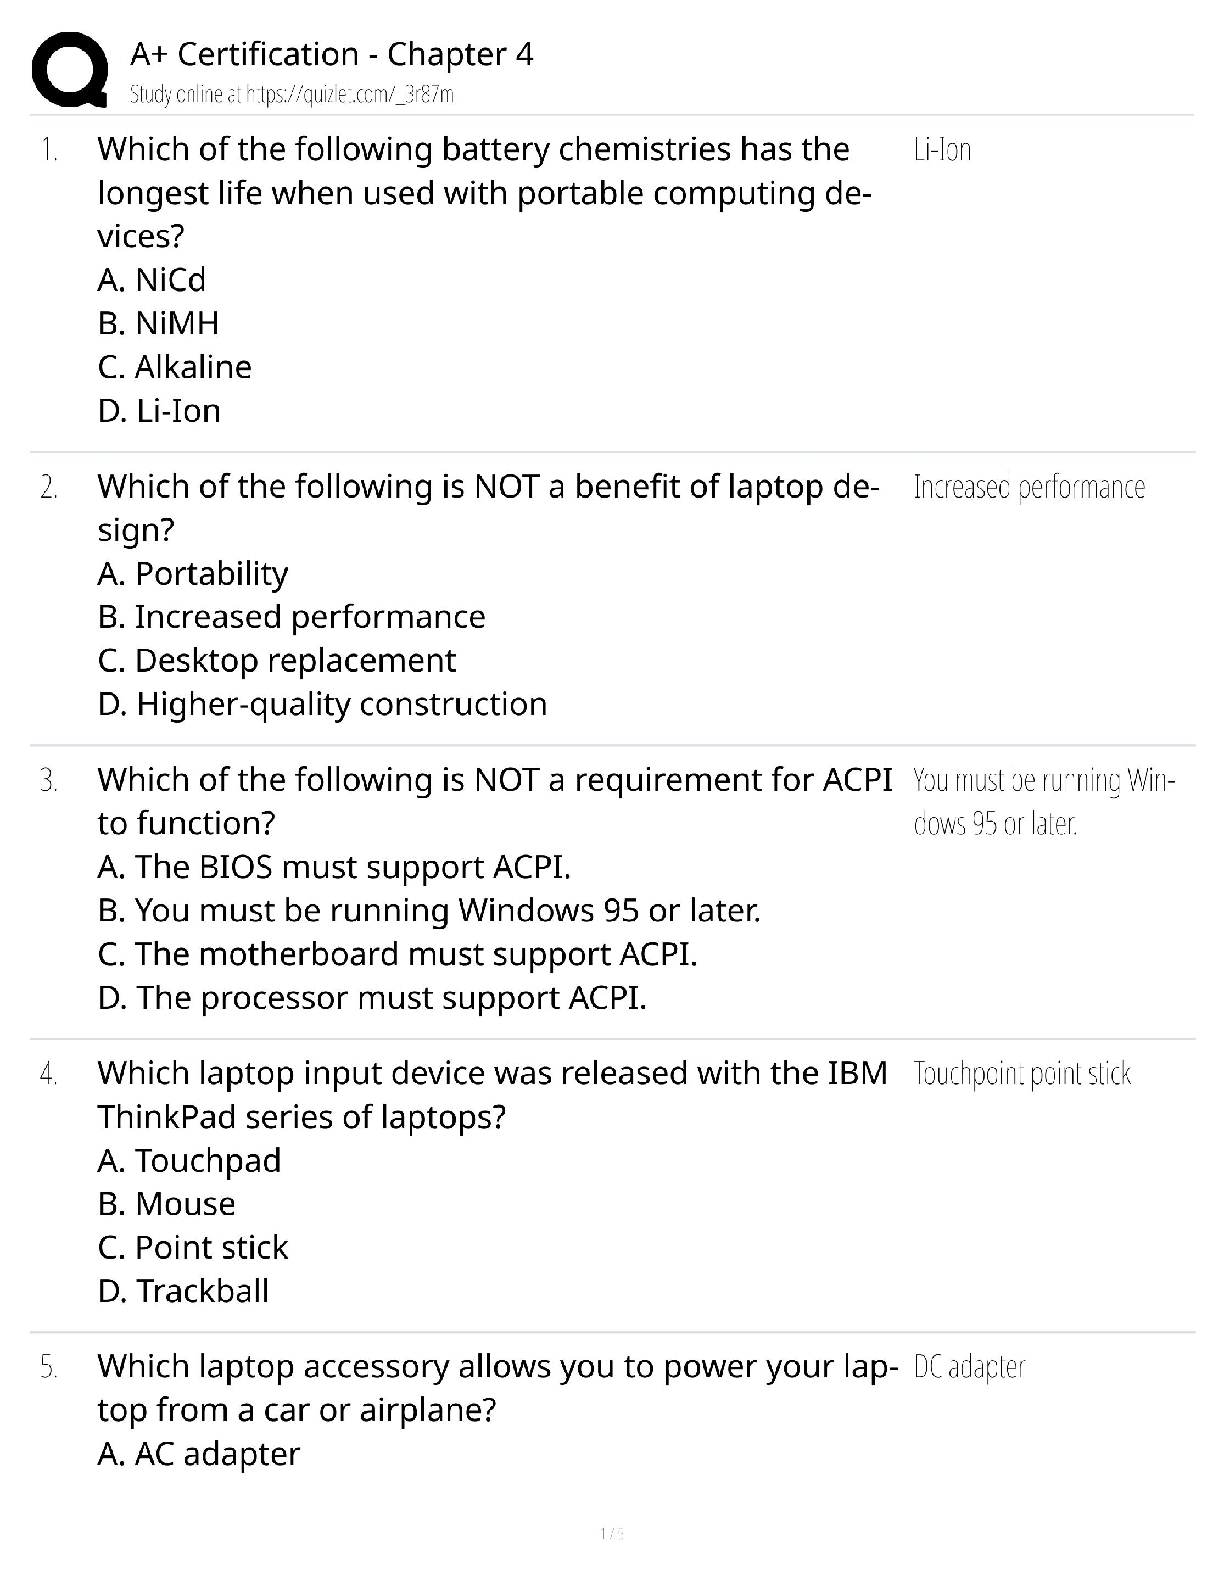This screenshot has width=1224, height=1584.
Task: Click option C. Desktop replacement
Action: pos(277,661)
